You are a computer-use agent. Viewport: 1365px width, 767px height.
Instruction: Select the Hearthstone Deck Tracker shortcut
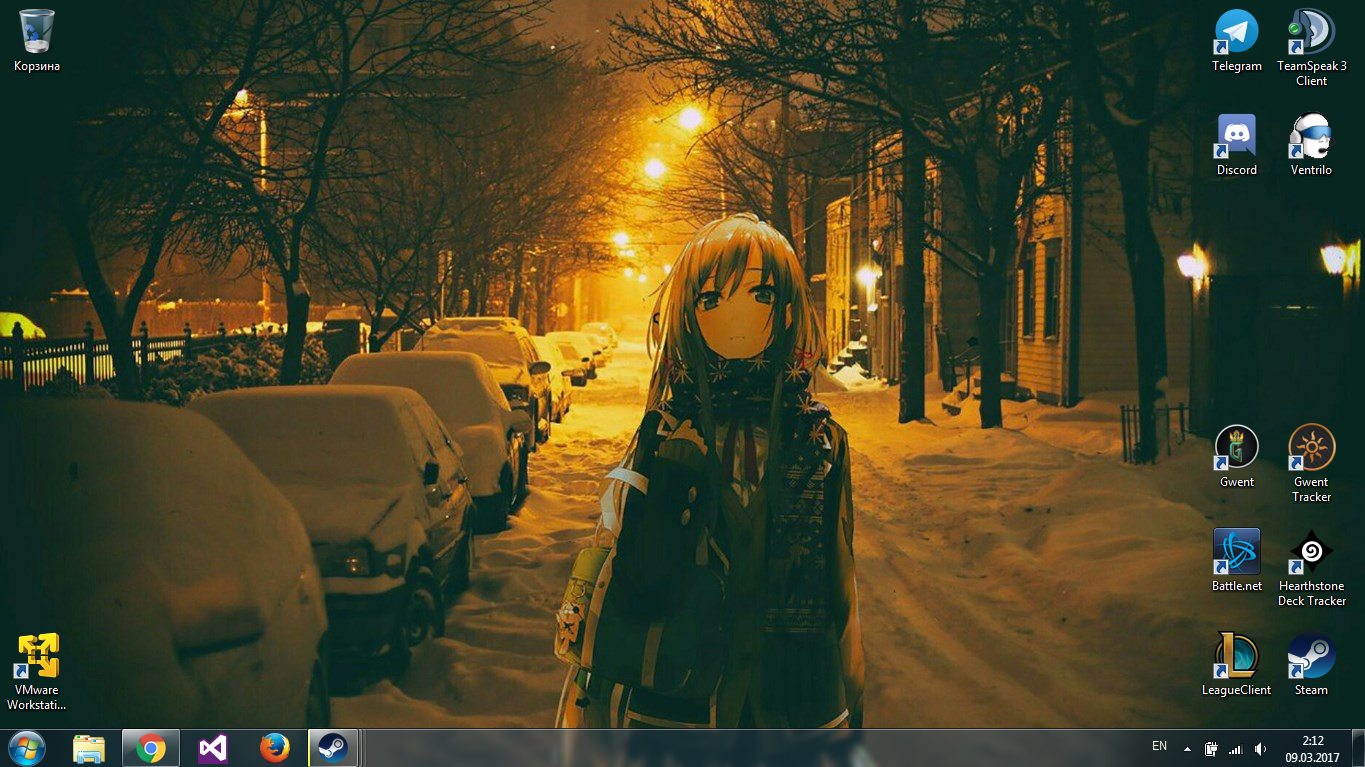pos(1311,568)
